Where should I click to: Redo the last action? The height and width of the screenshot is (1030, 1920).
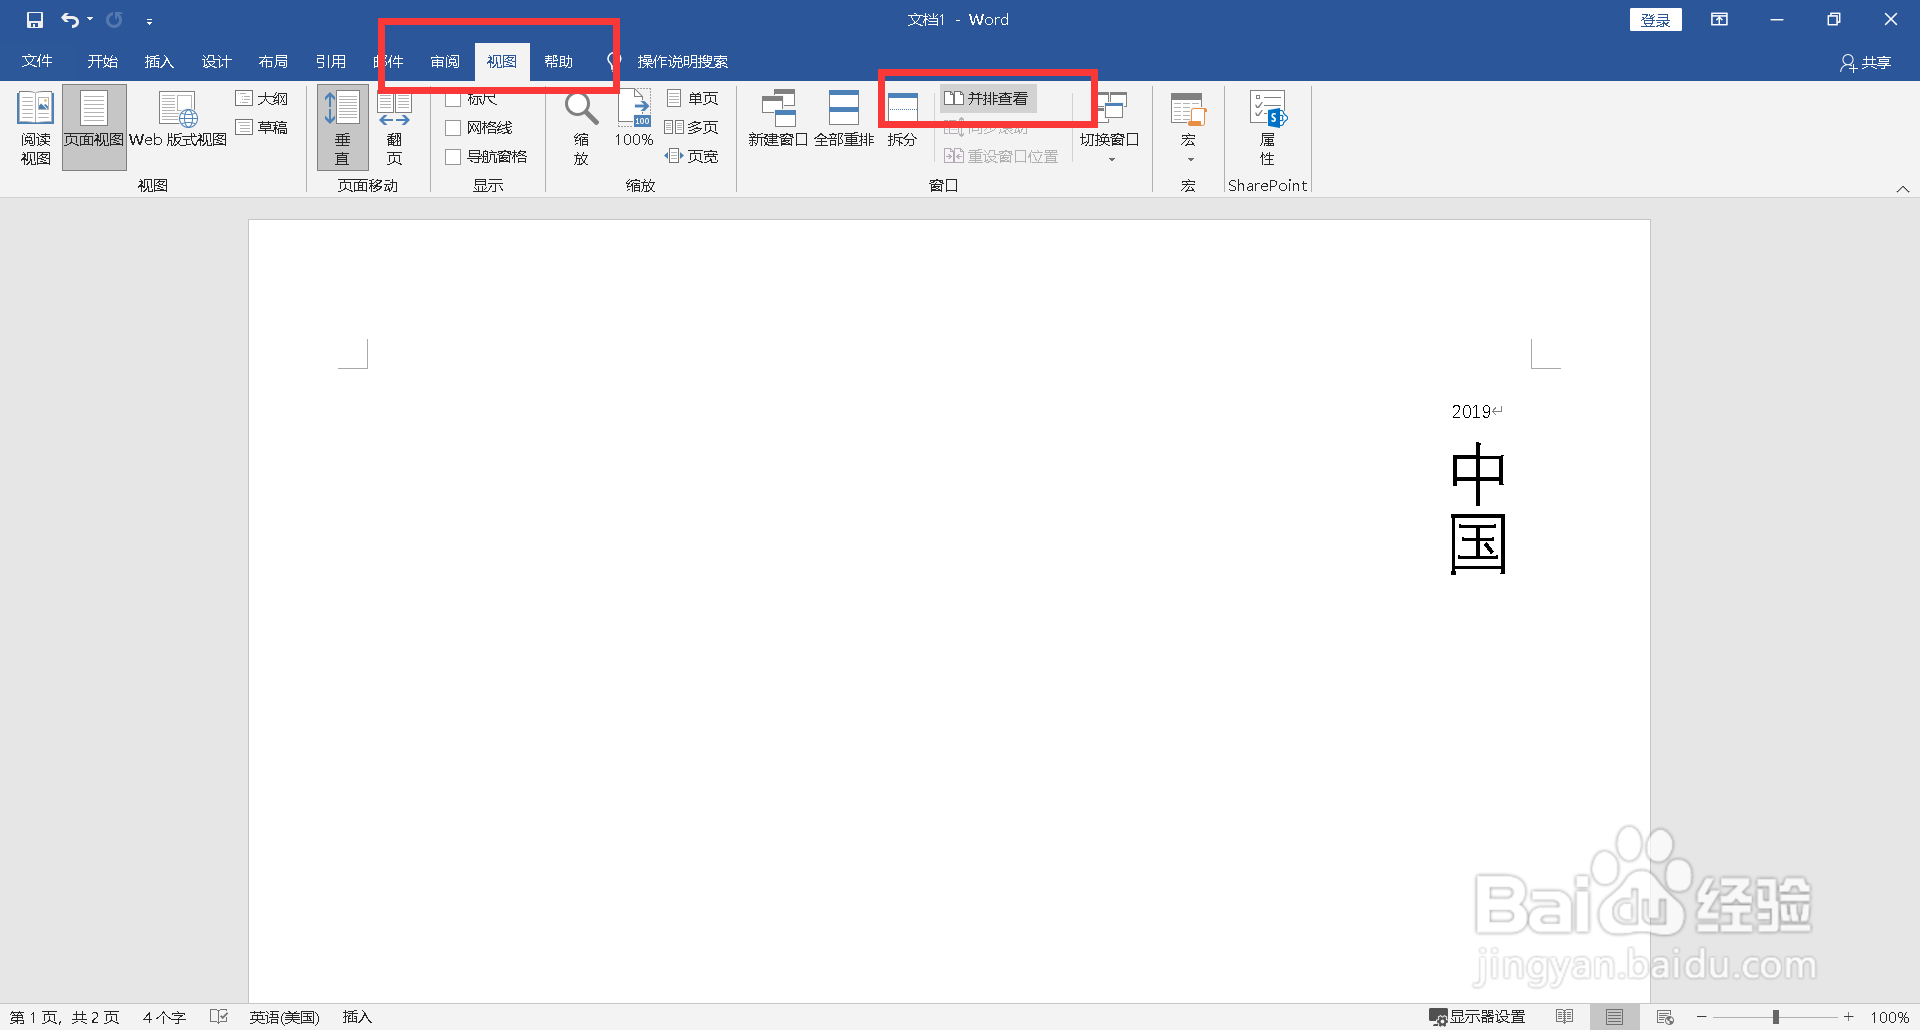[x=114, y=20]
